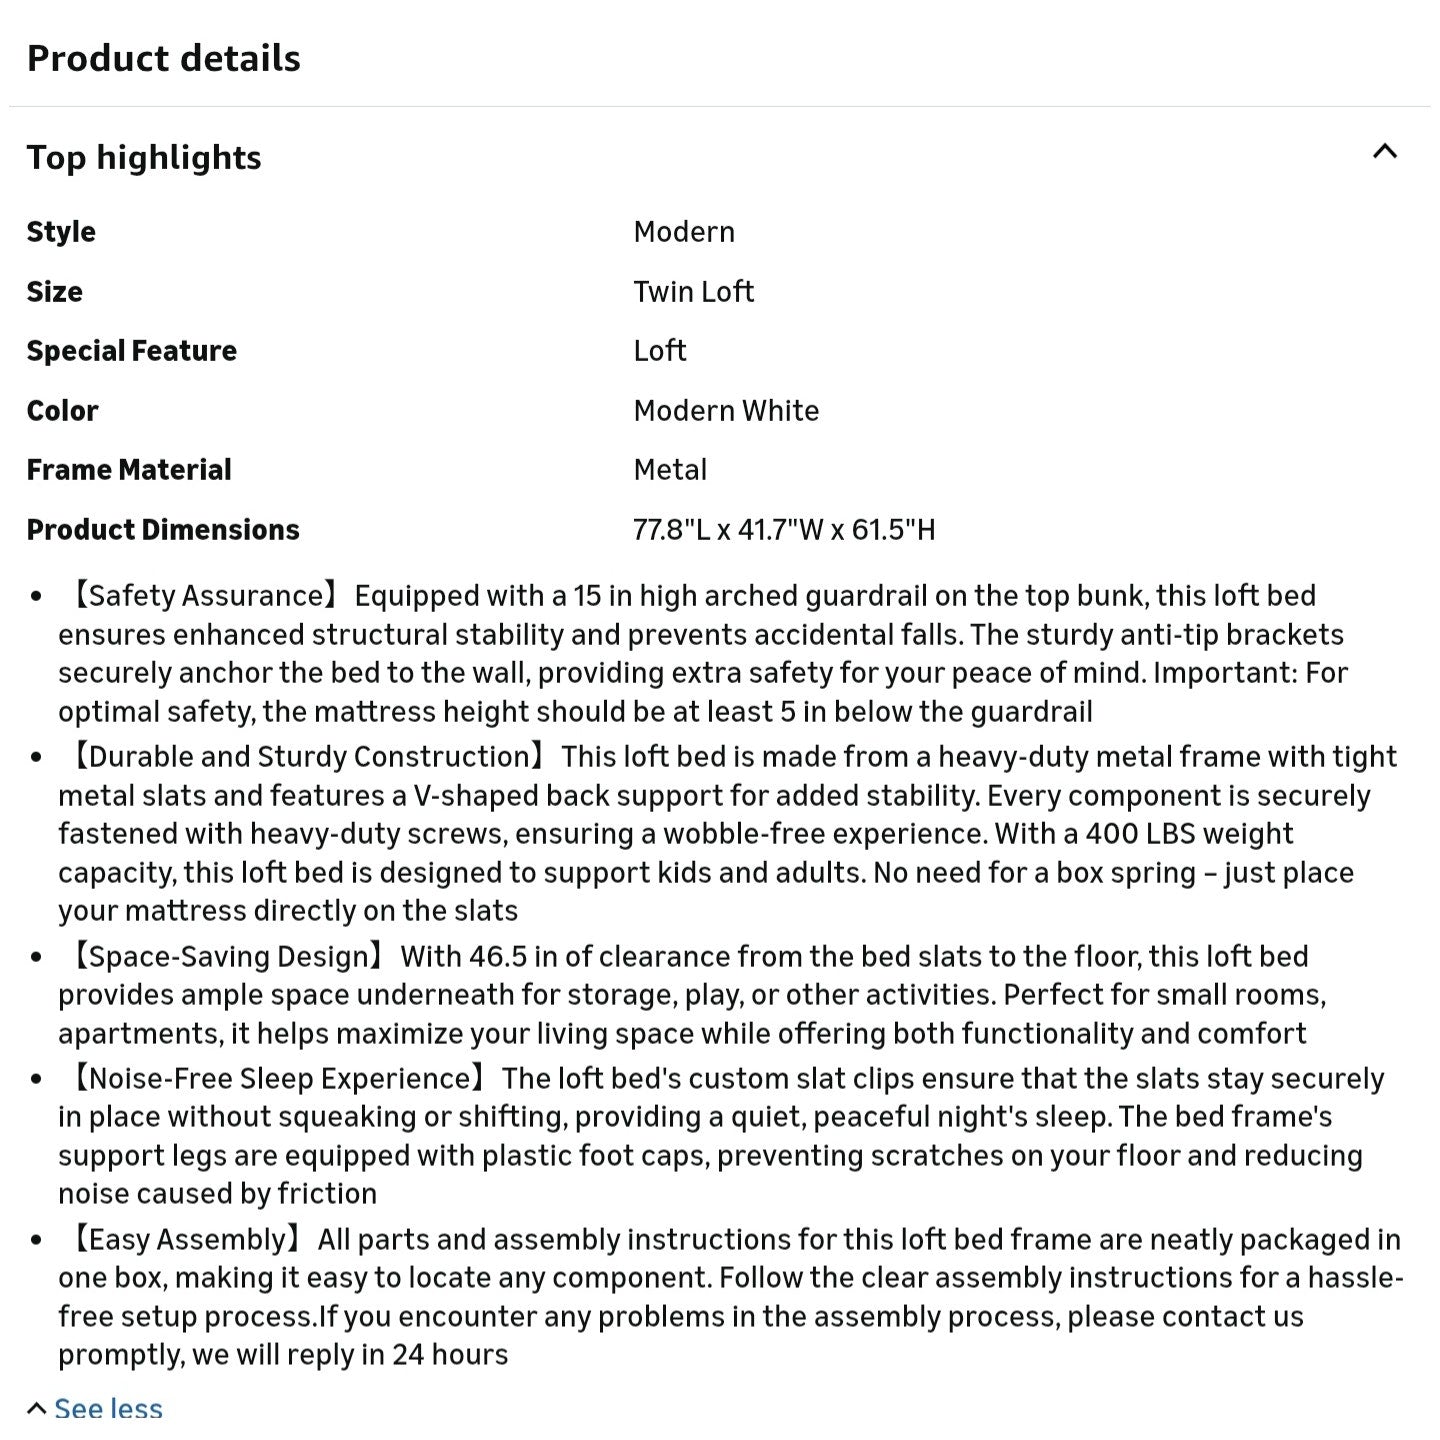Click the Noise-Free Sleep Experience bullet heading

click(x=277, y=1079)
